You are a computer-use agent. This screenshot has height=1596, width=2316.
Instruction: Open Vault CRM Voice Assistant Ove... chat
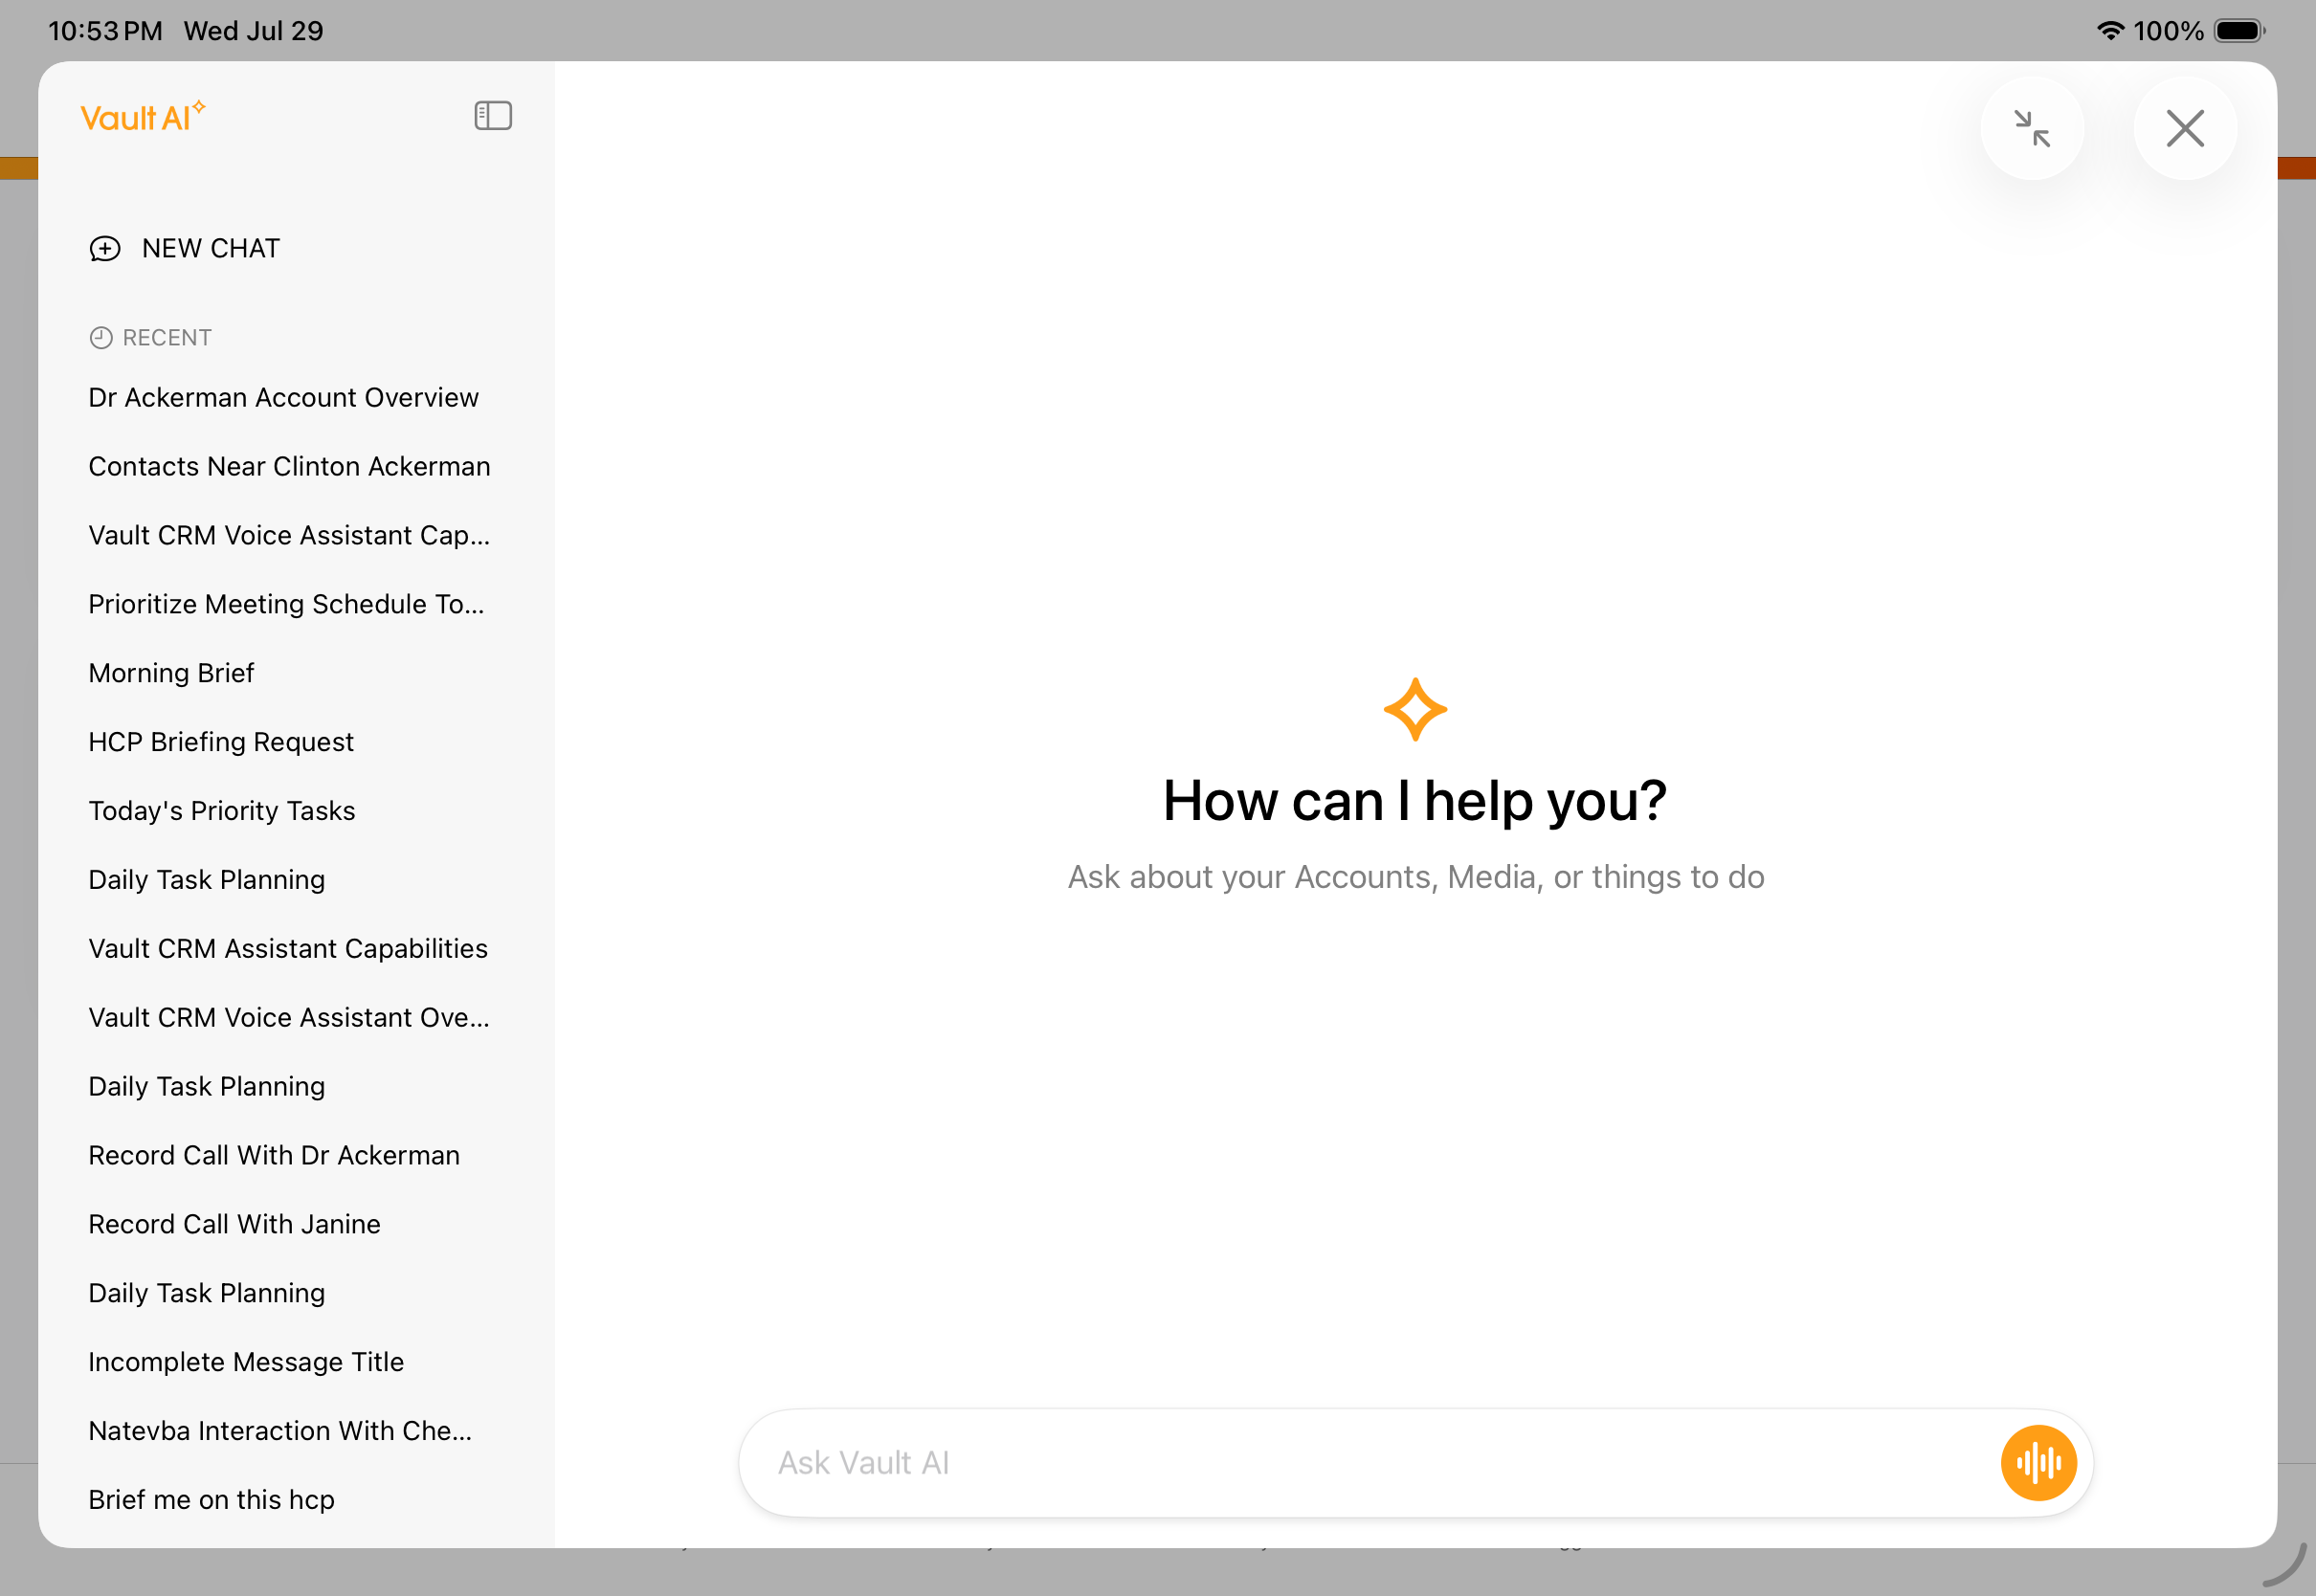290,1019
